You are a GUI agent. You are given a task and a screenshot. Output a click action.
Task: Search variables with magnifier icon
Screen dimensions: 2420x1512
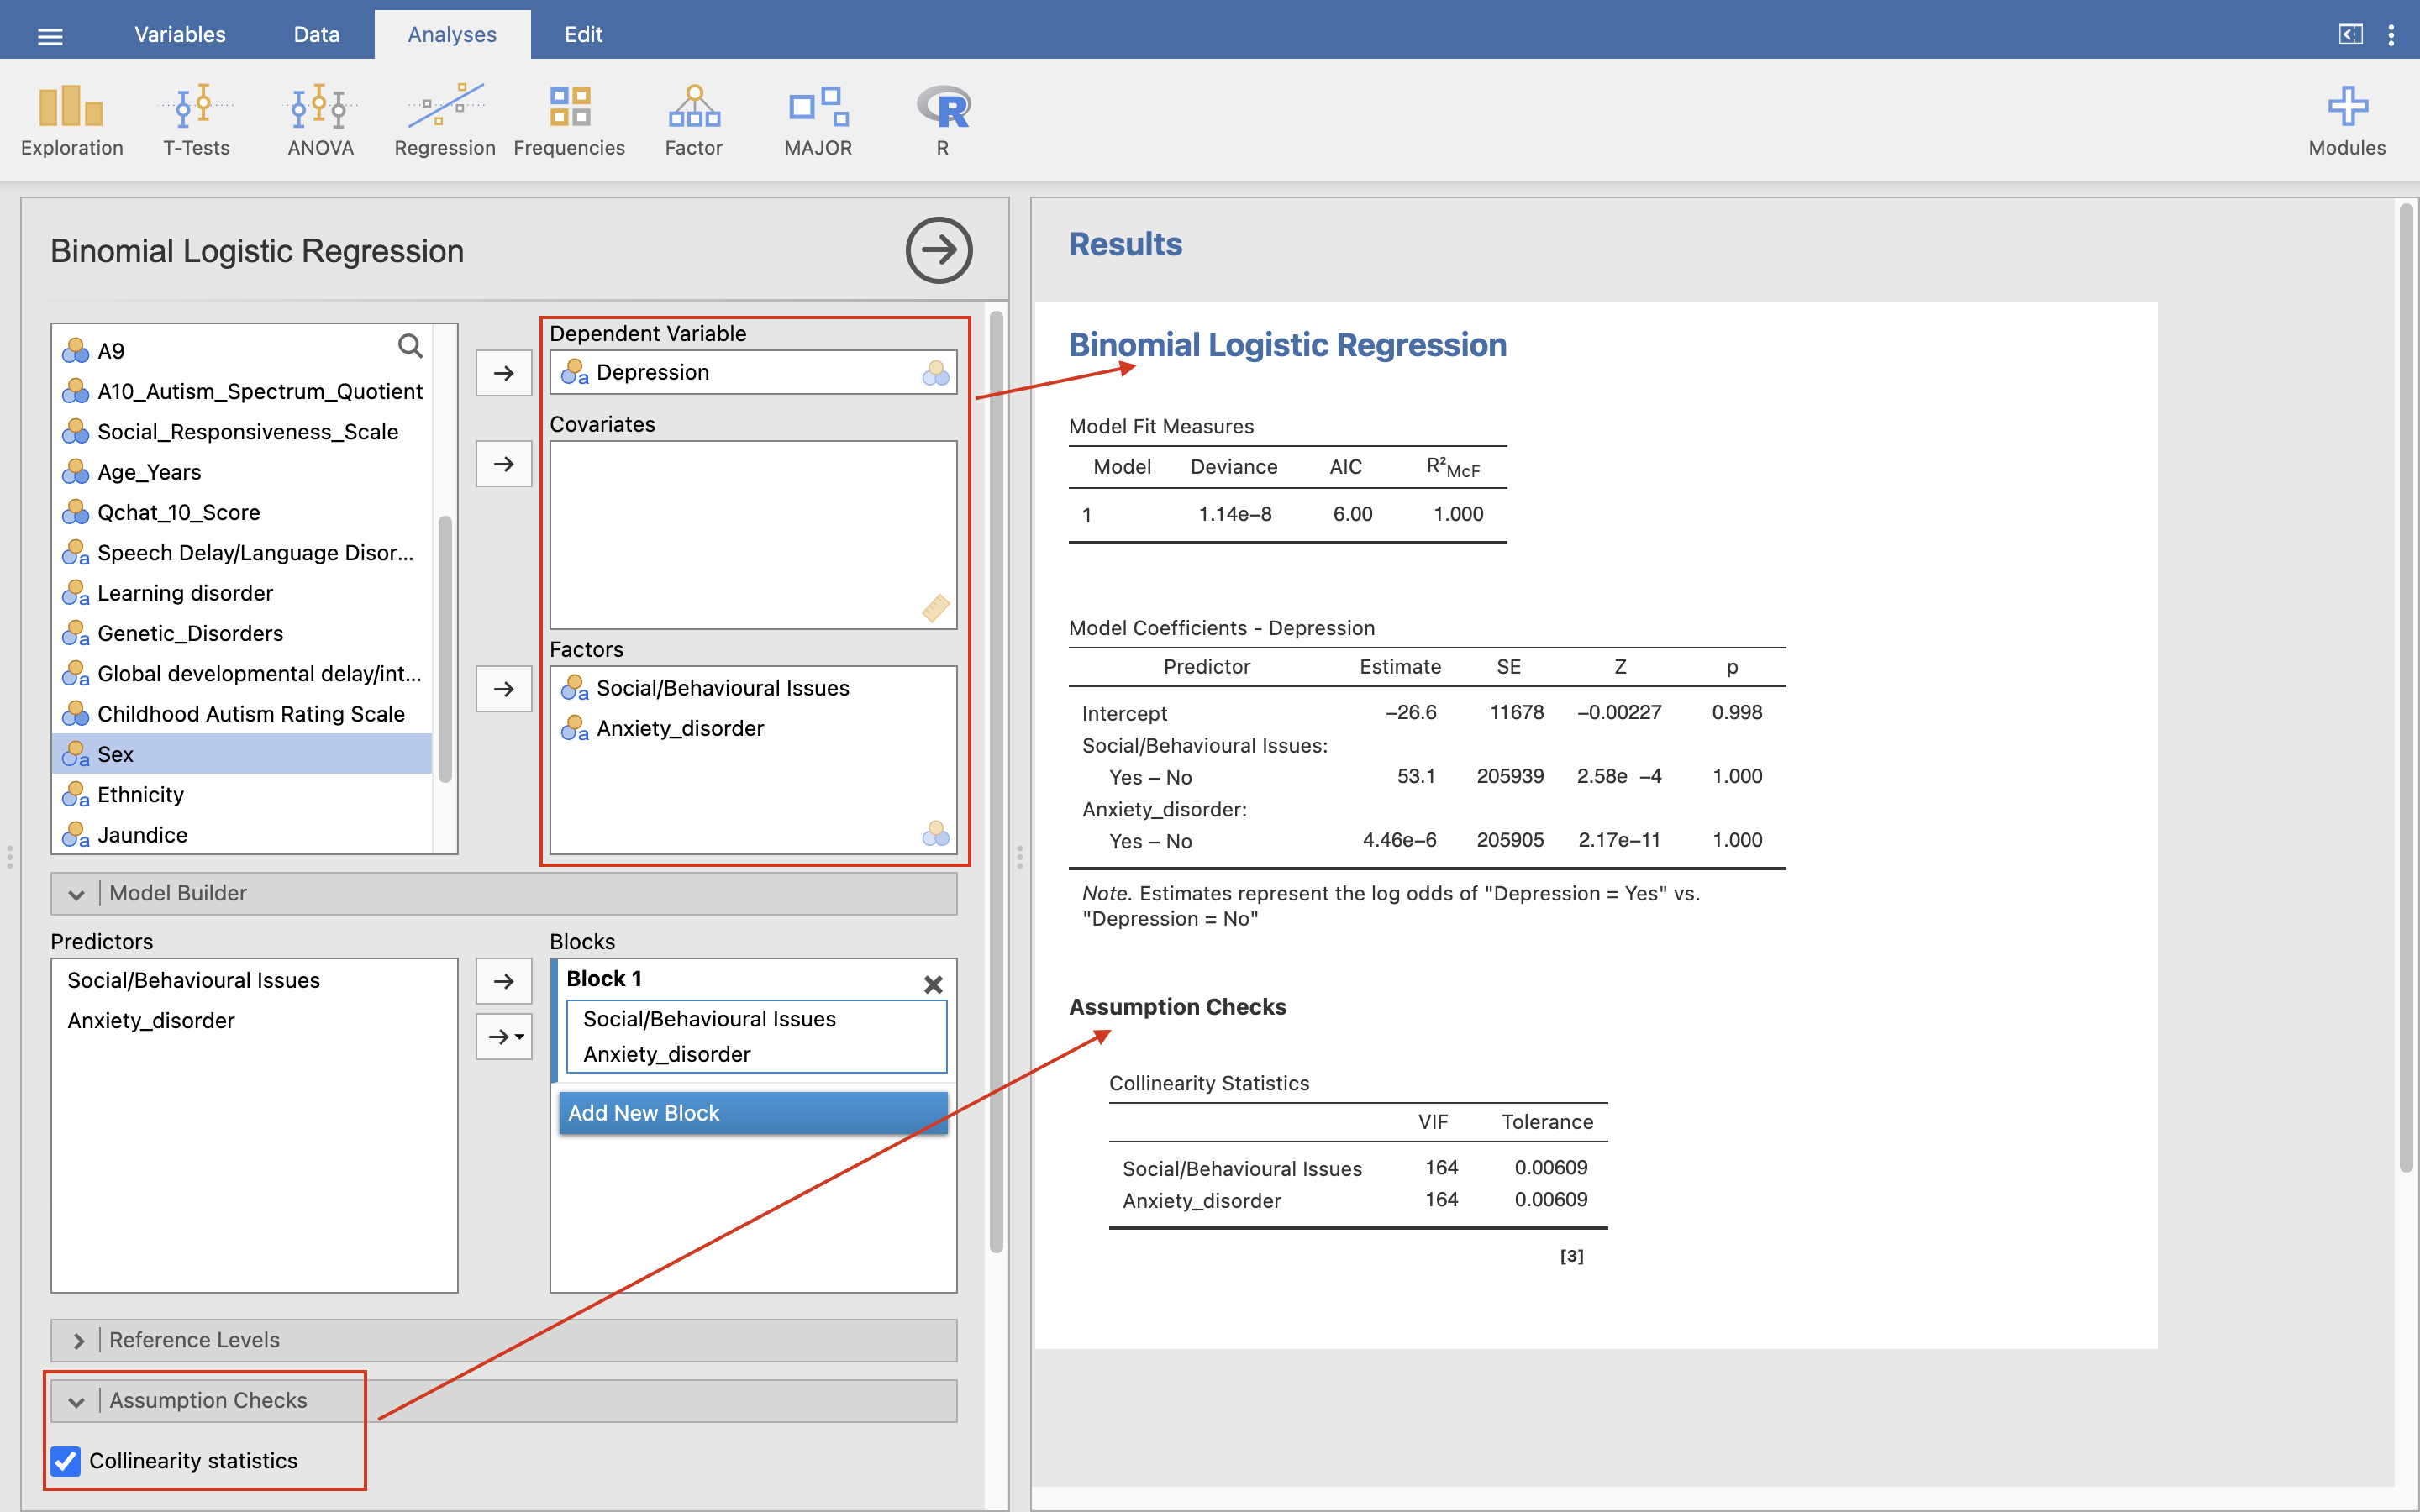coord(410,347)
